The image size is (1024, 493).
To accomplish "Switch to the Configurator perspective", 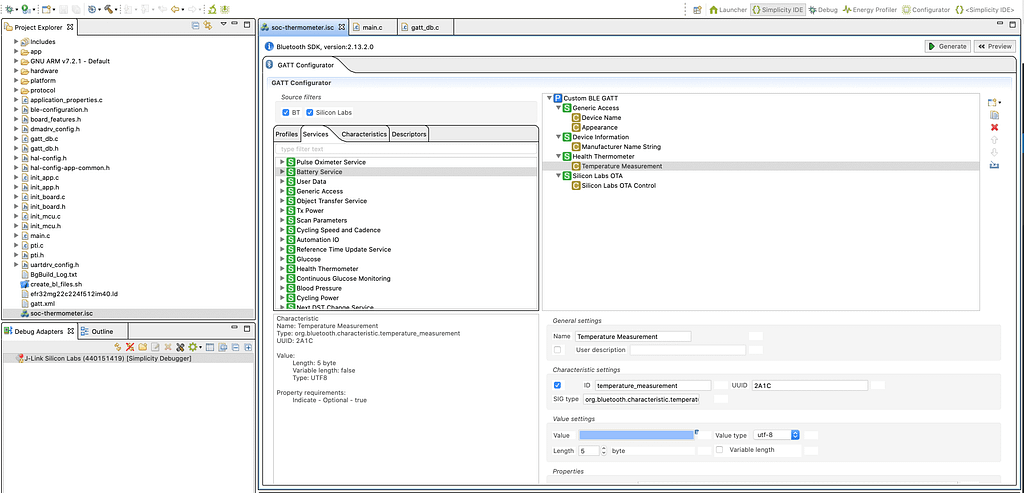I will coord(926,10).
